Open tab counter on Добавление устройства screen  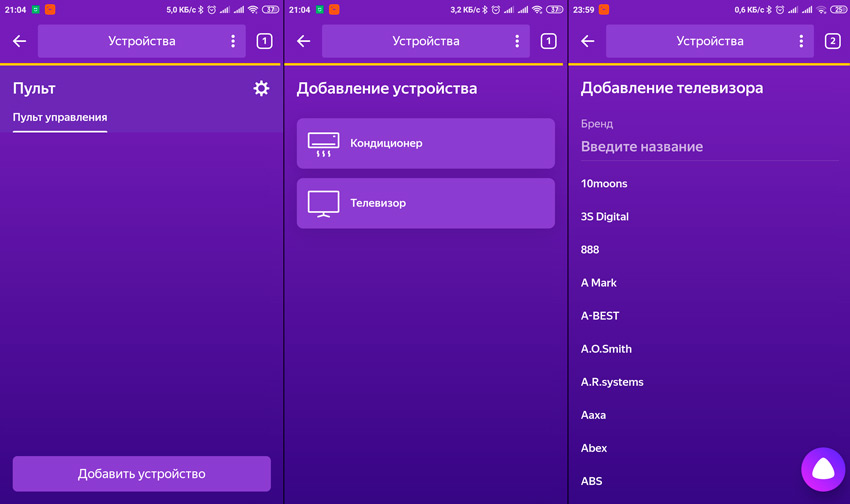pyautogui.click(x=549, y=41)
